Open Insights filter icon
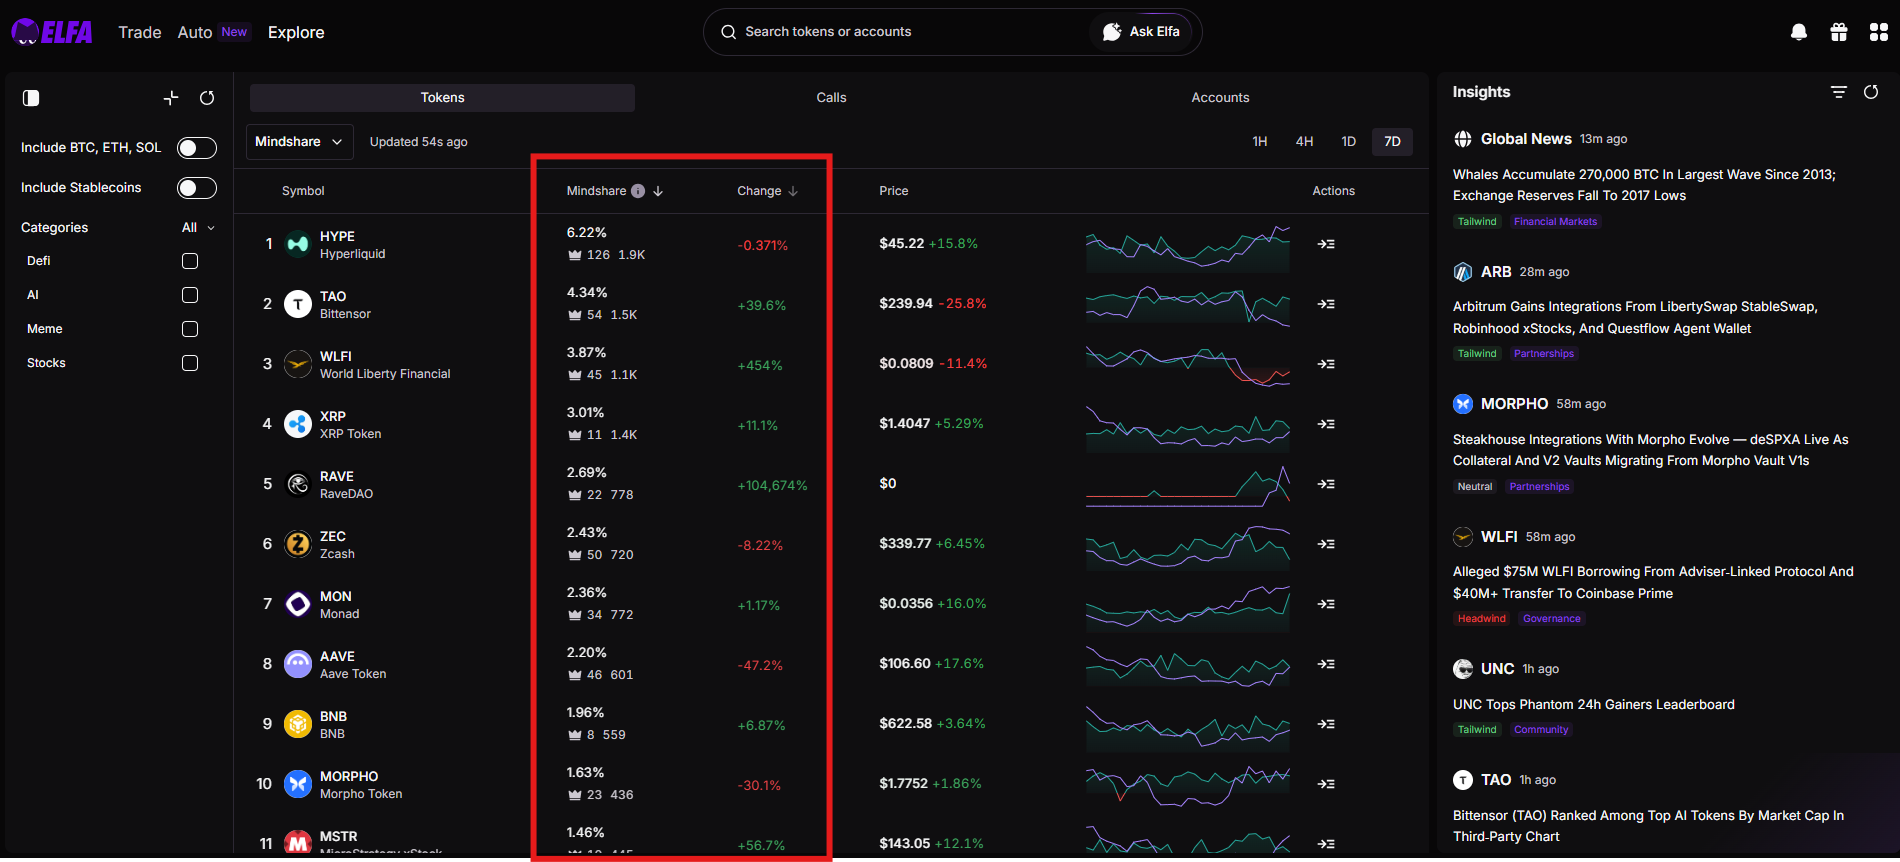 (x=1839, y=92)
